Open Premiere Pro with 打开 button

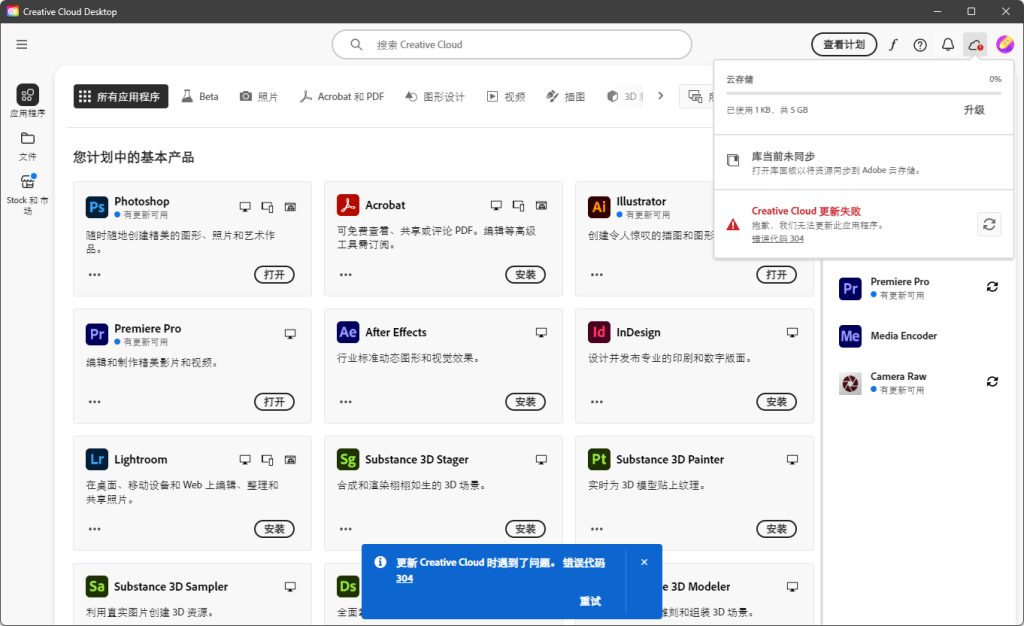coord(274,402)
